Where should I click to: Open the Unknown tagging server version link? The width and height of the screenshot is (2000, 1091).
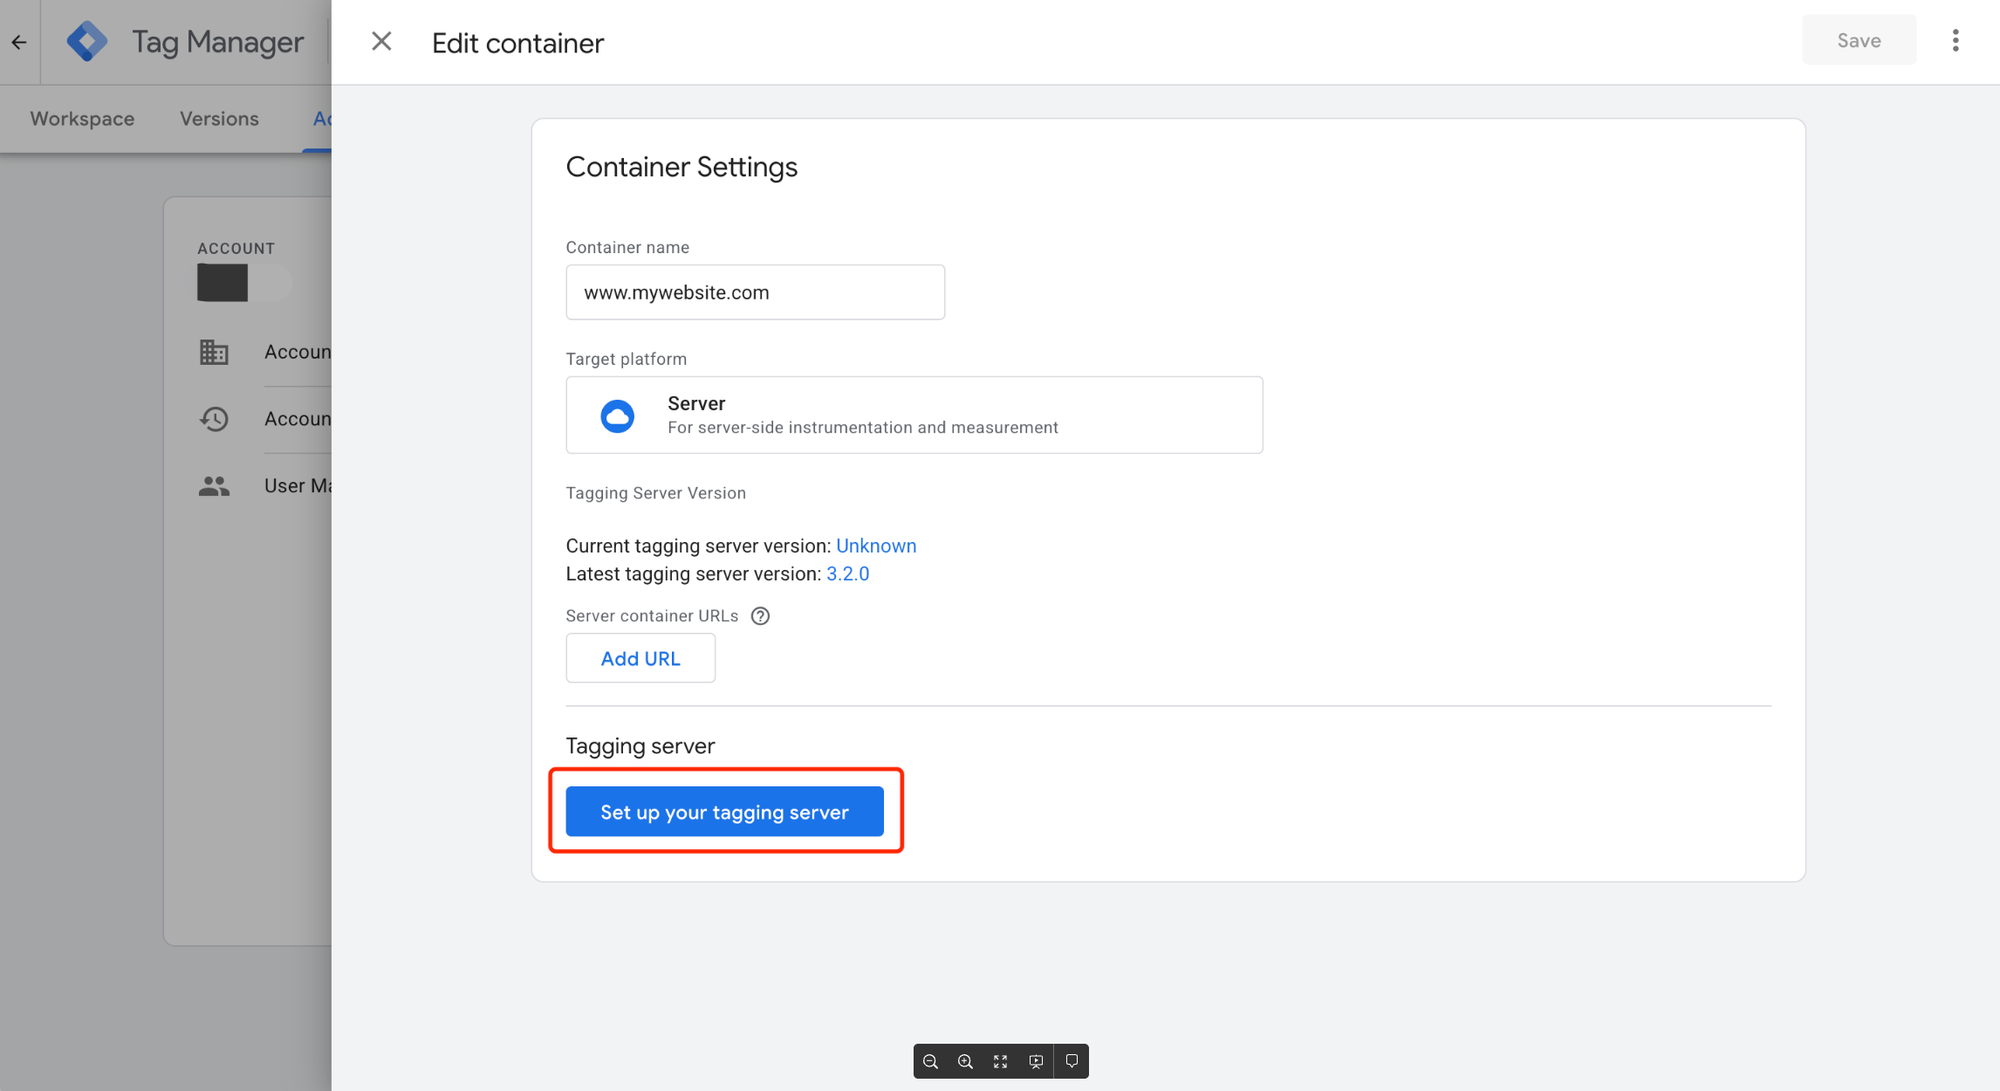pos(876,546)
